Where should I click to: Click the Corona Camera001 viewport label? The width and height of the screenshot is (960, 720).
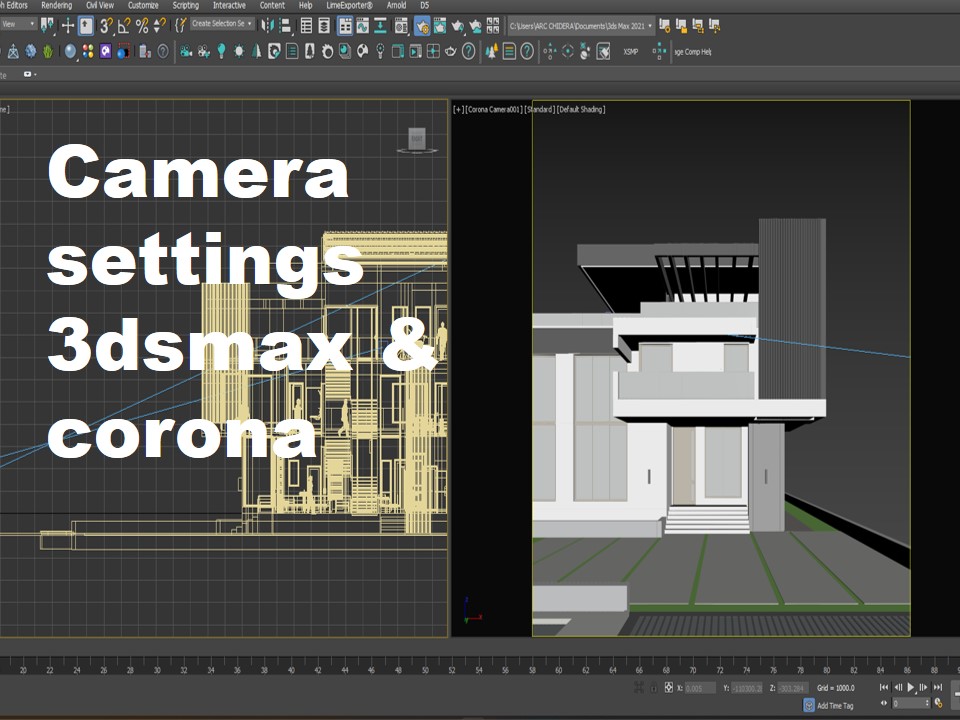pos(495,110)
